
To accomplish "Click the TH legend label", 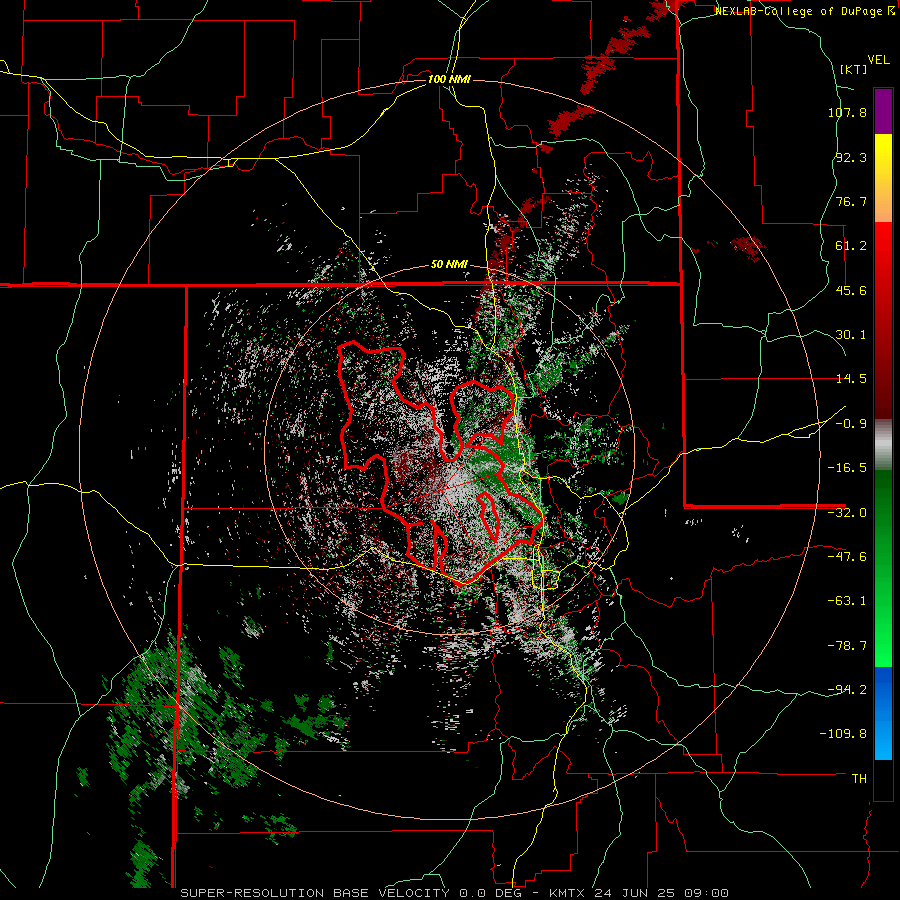I will (859, 779).
